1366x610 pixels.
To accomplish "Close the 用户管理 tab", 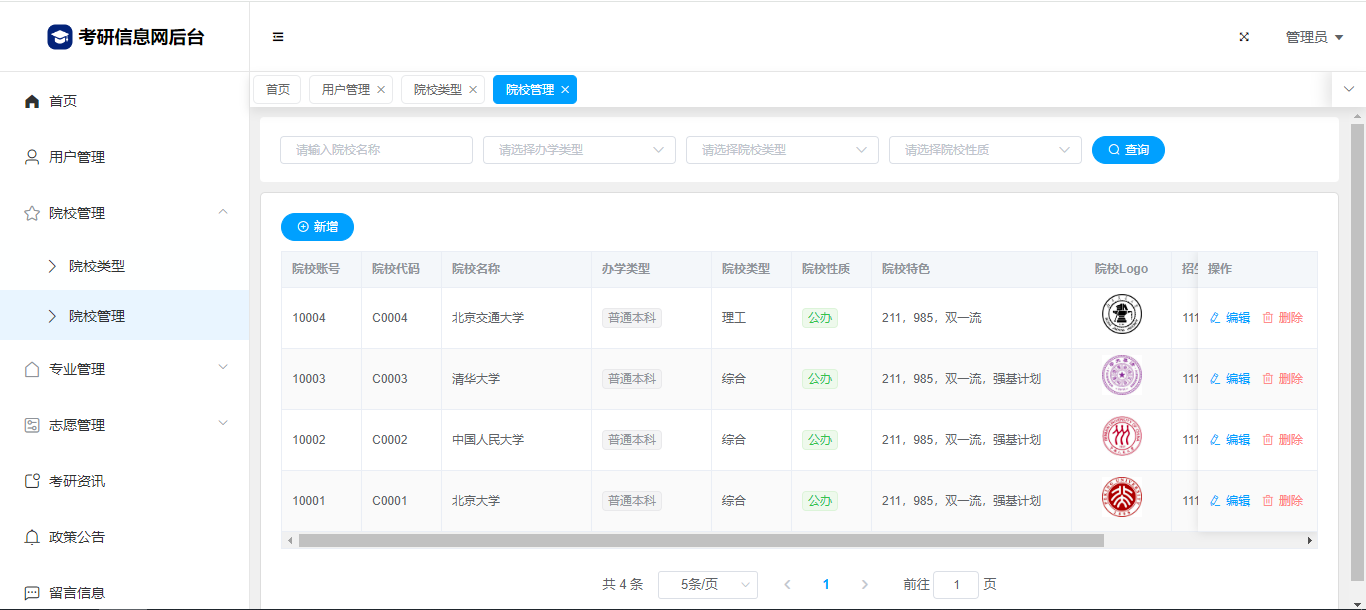I will [x=381, y=90].
